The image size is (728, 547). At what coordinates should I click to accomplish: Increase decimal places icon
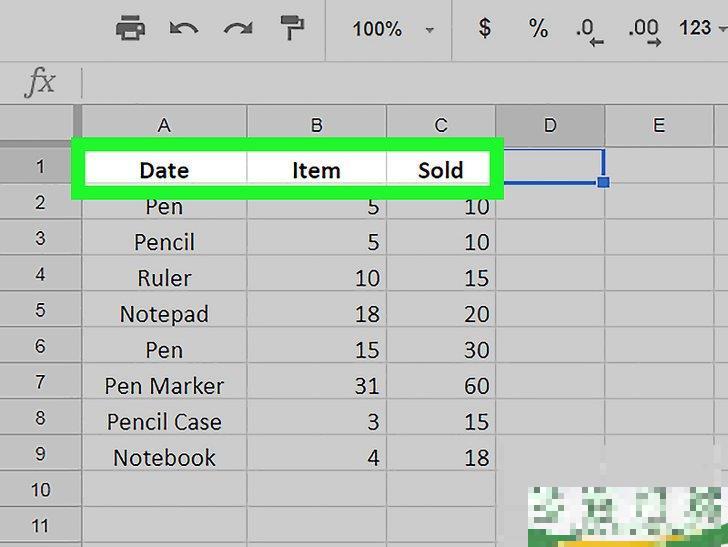tap(644, 30)
